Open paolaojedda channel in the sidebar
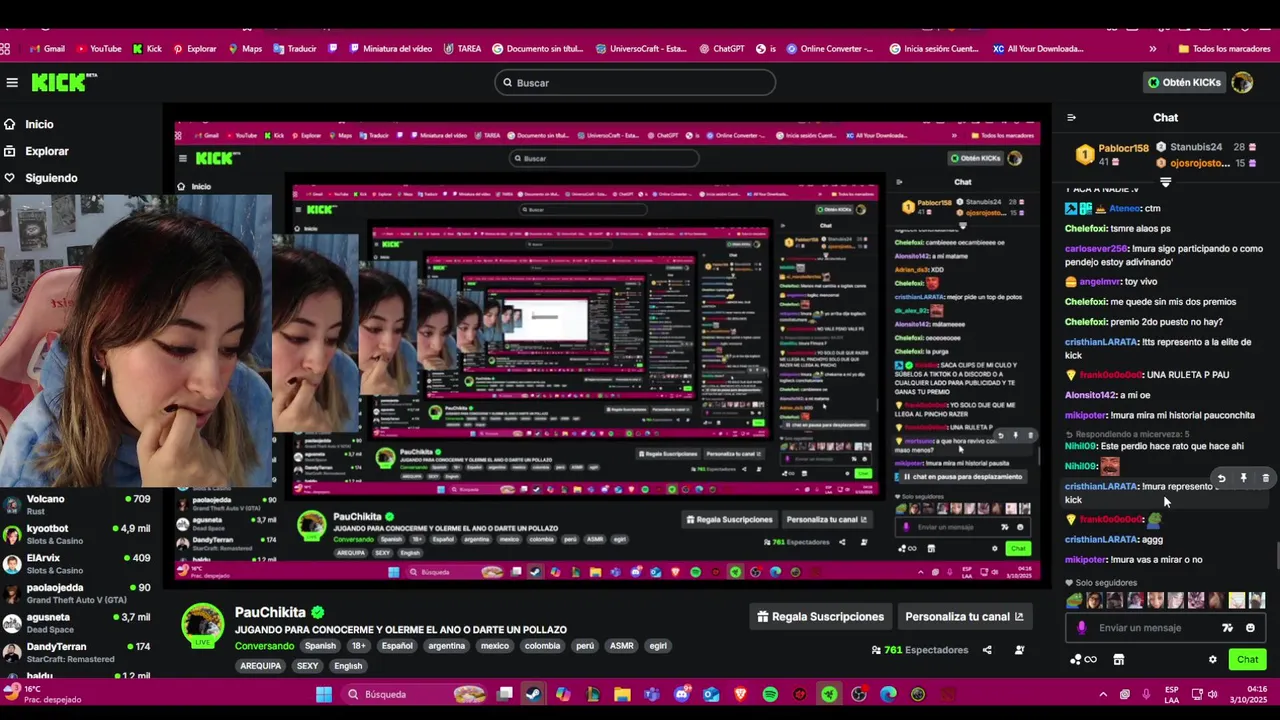The image size is (1280, 720). pyautogui.click(x=78, y=593)
